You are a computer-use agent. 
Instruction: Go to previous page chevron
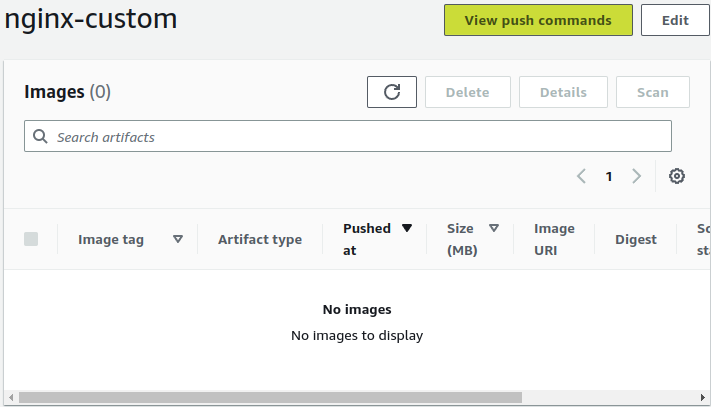[x=581, y=176]
